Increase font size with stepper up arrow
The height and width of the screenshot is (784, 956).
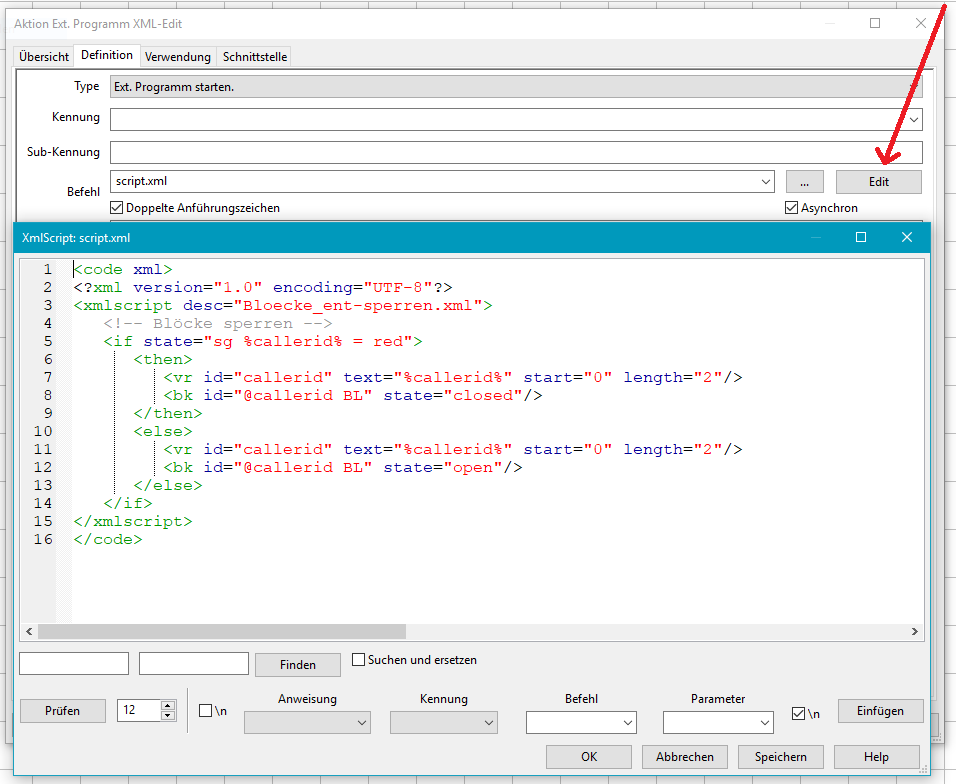pyautogui.click(x=167, y=706)
